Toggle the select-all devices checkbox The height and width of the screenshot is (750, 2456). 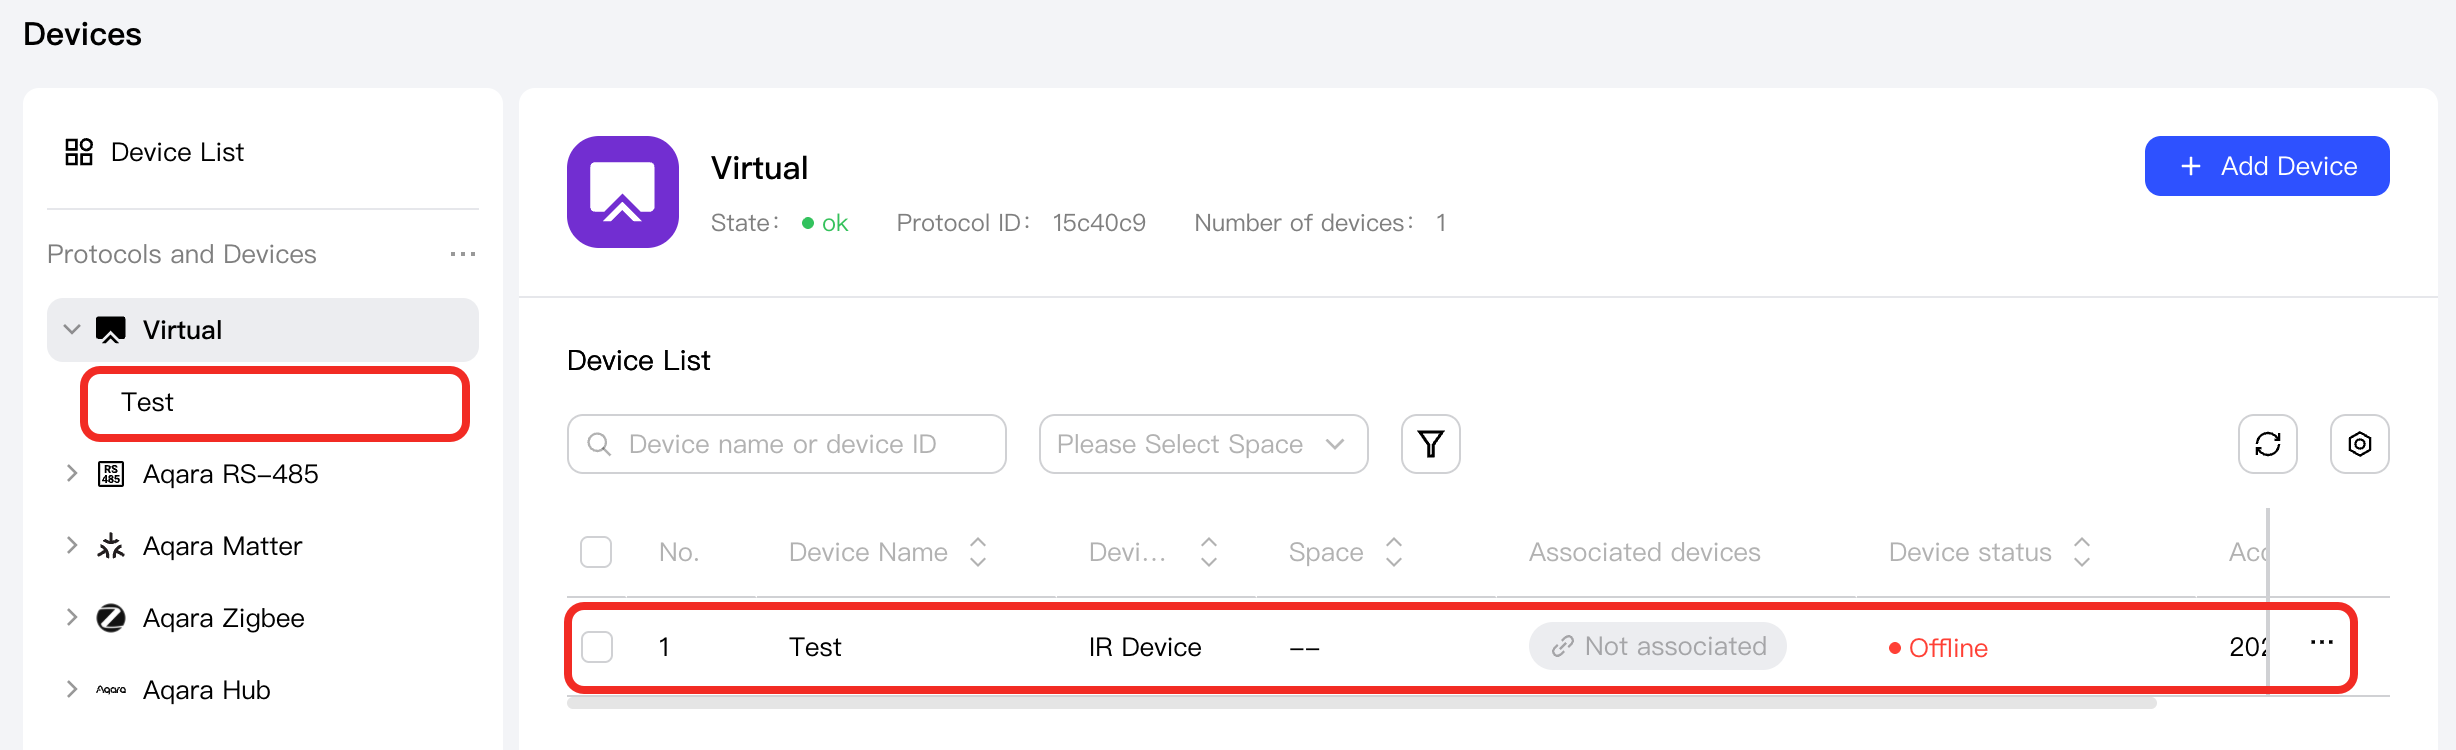click(596, 552)
